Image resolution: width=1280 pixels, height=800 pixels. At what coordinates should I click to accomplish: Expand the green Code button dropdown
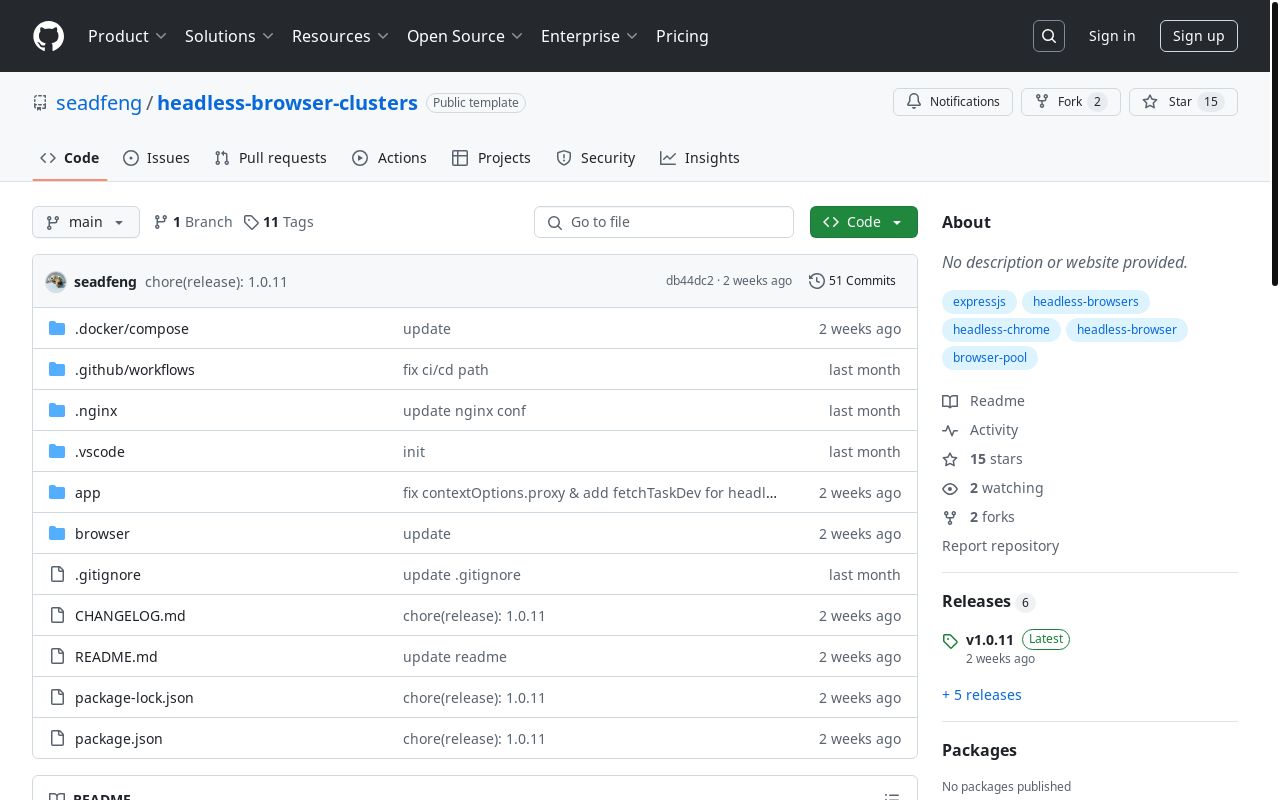pyautogui.click(x=897, y=222)
